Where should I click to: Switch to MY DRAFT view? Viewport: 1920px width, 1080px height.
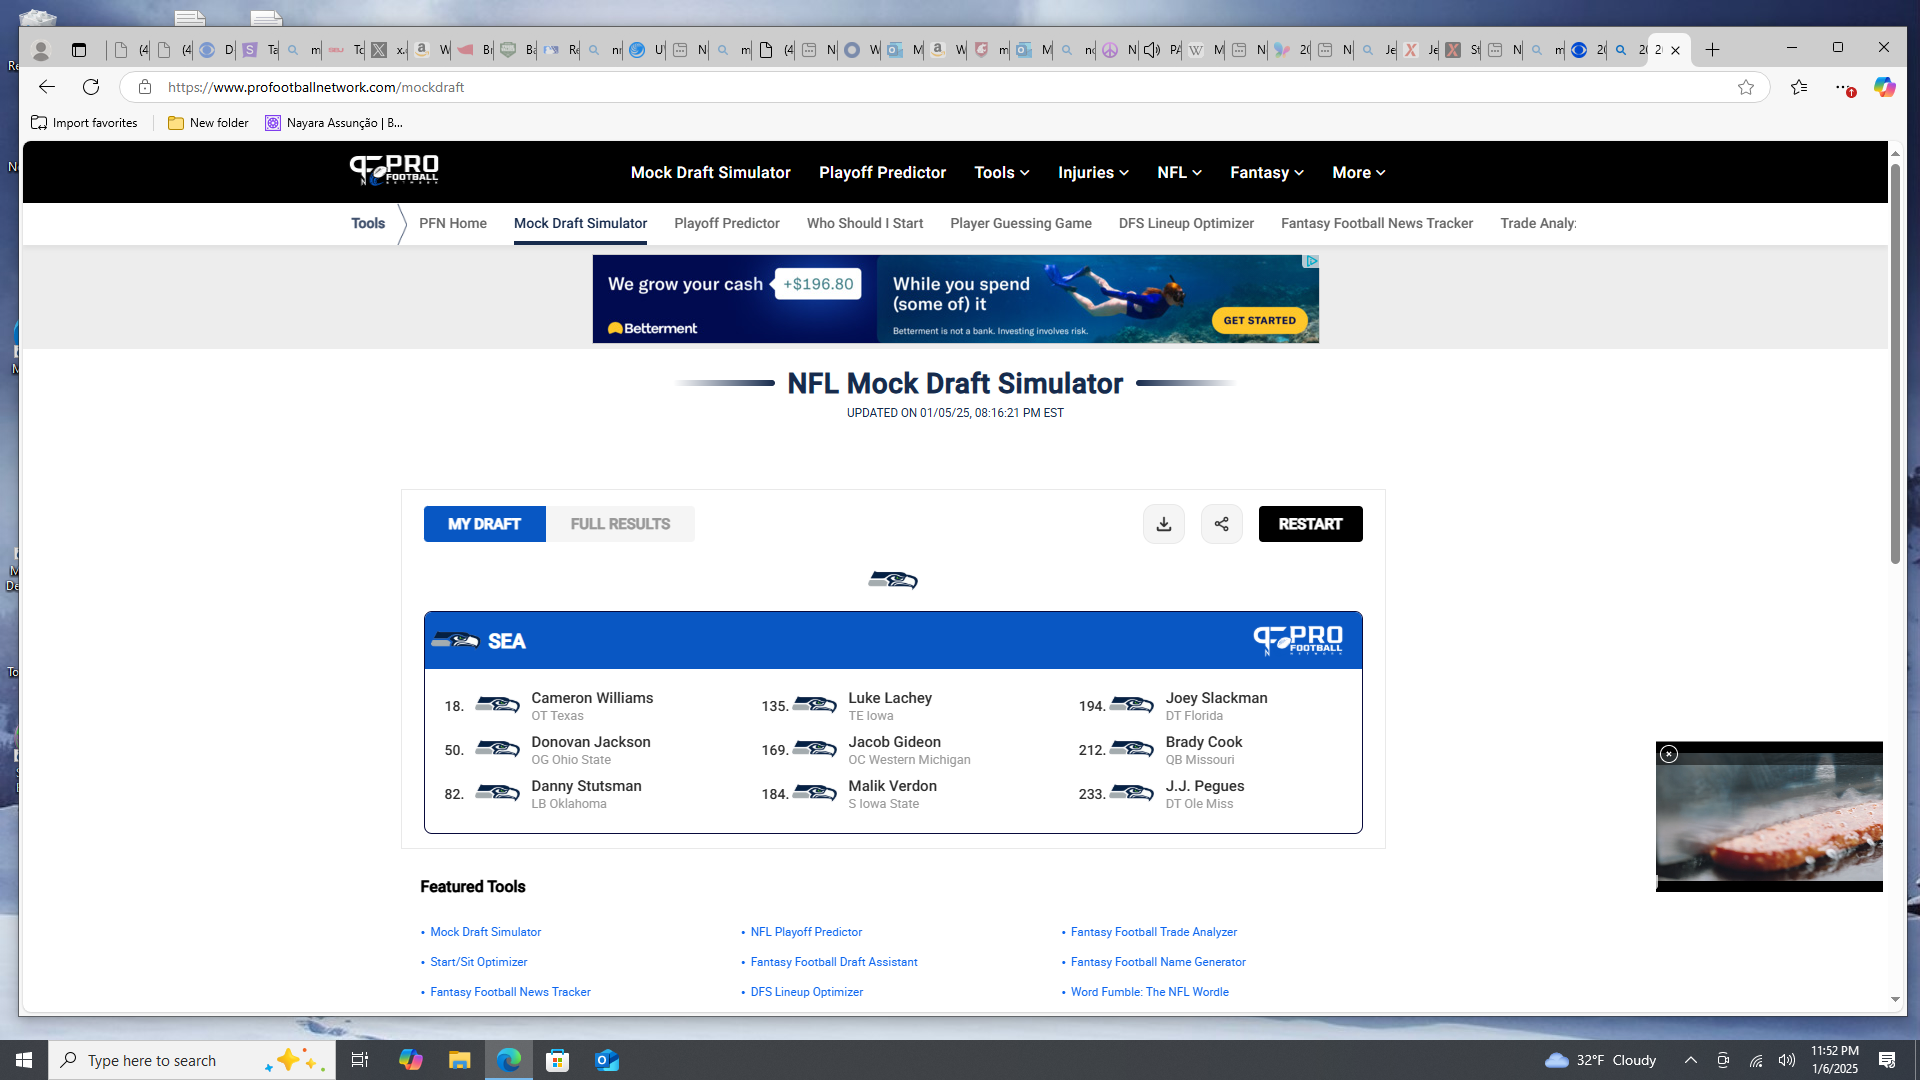485,524
